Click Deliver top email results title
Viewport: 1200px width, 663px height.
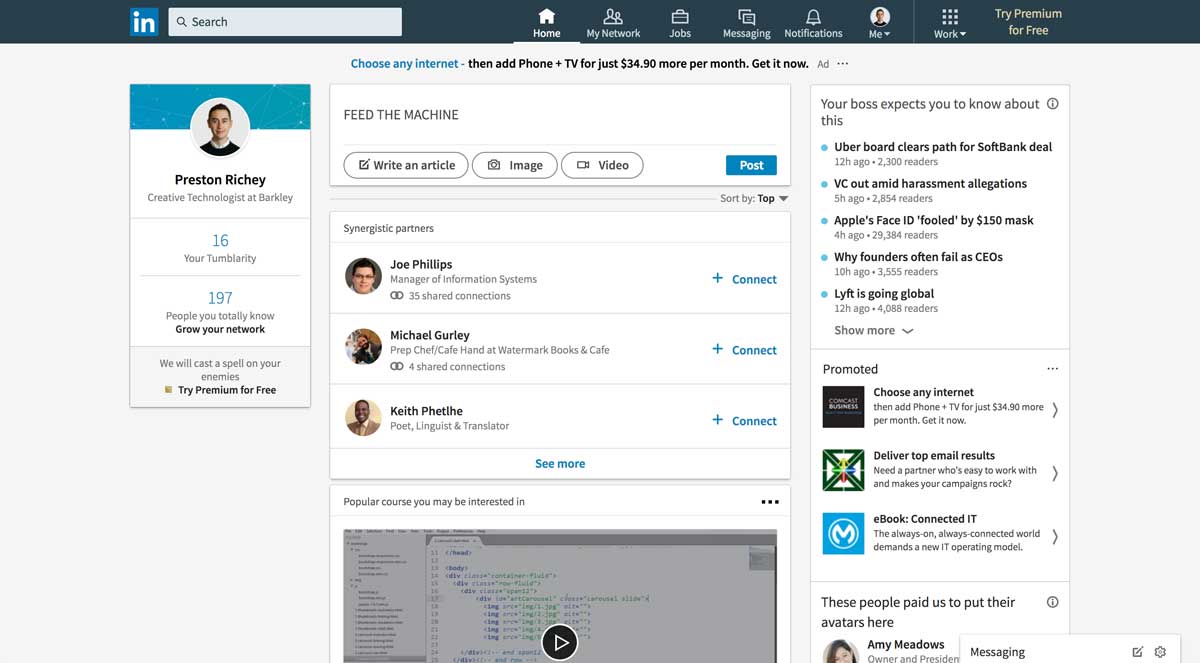pyautogui.click(x=934, y=456)
